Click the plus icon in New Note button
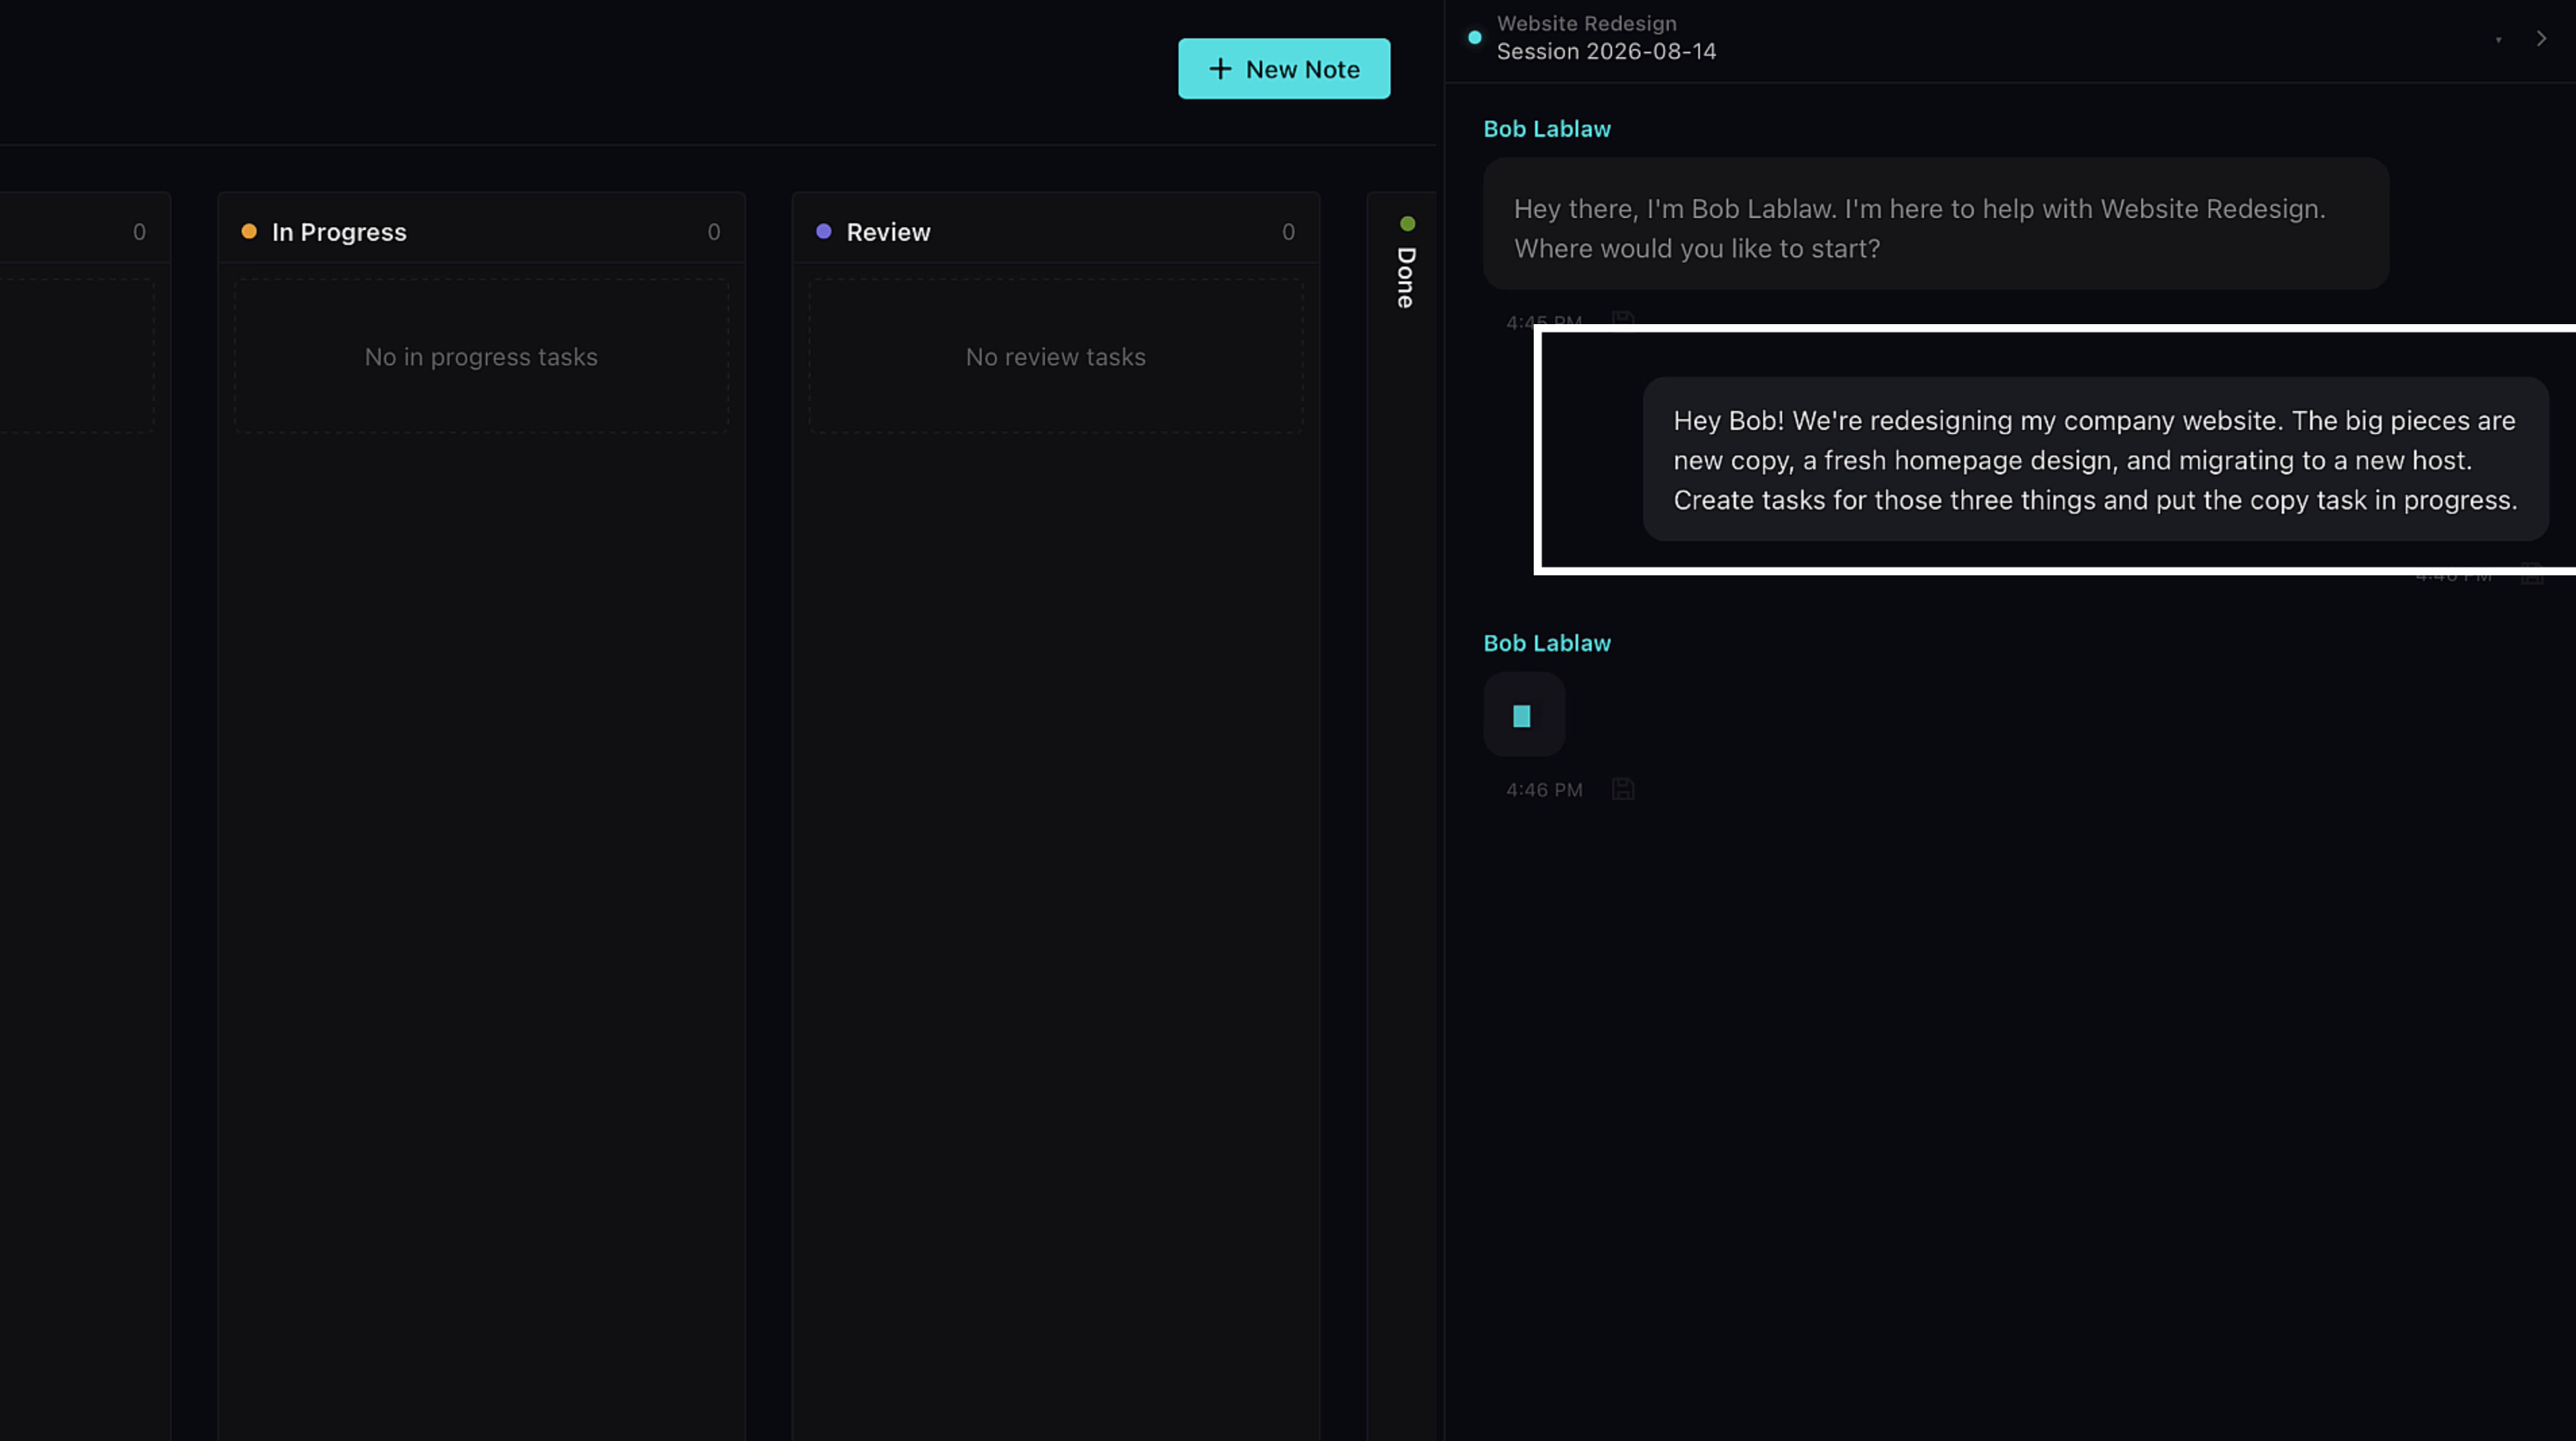 [x=1220, y=69]
